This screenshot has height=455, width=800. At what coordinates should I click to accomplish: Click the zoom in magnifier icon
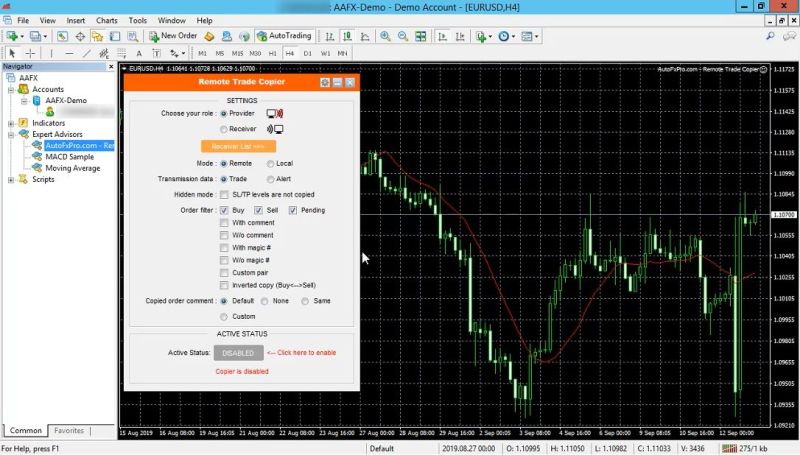385,36
